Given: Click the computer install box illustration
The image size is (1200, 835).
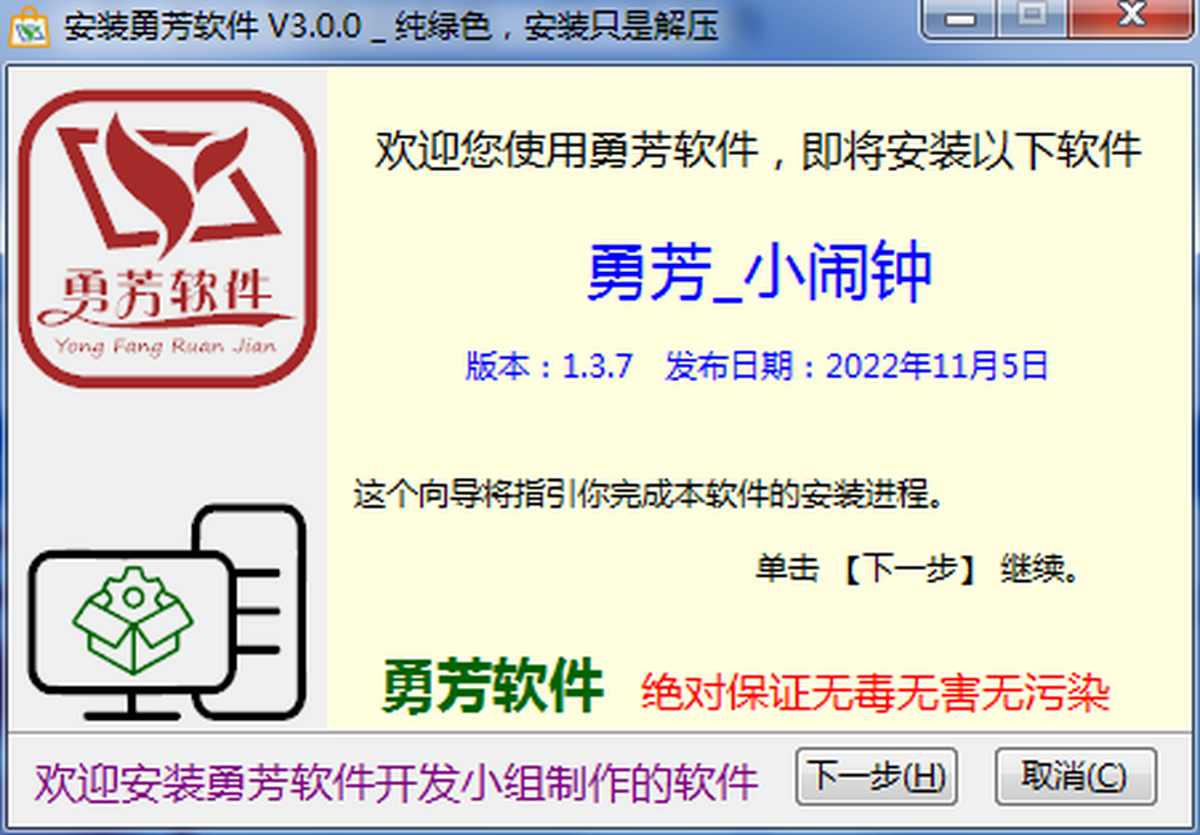Looking at the screenshot, I should pyautogui.click(x=165, y=612).
